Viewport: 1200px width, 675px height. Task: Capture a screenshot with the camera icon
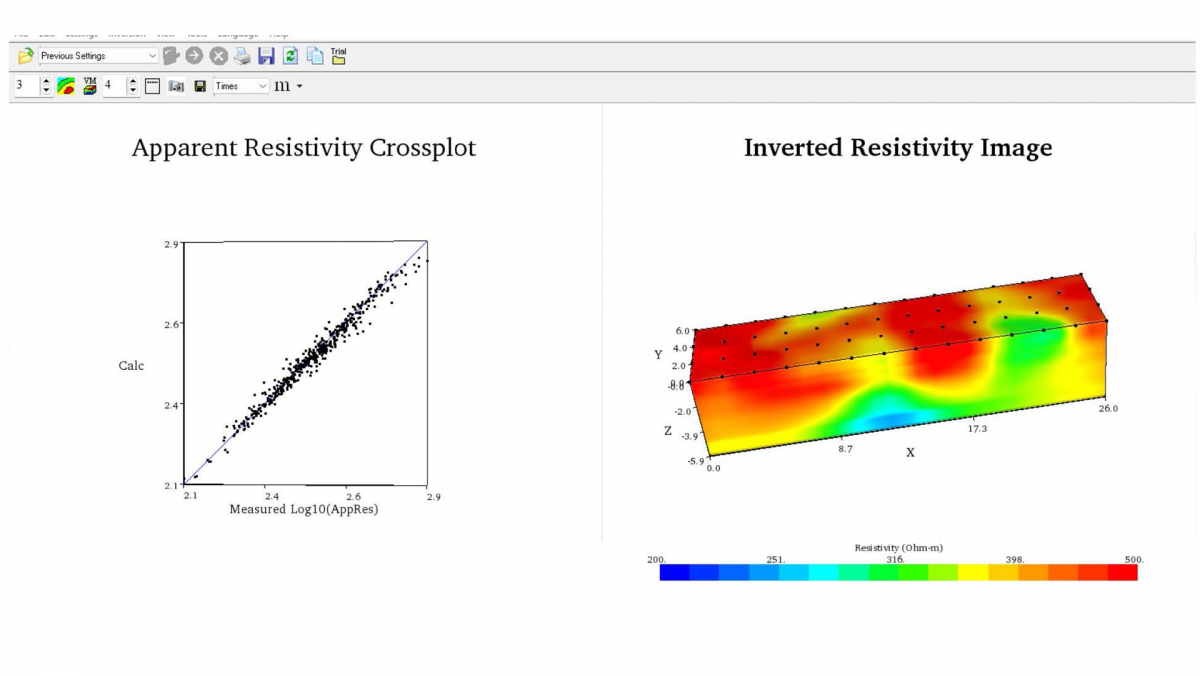coord(176,86)
